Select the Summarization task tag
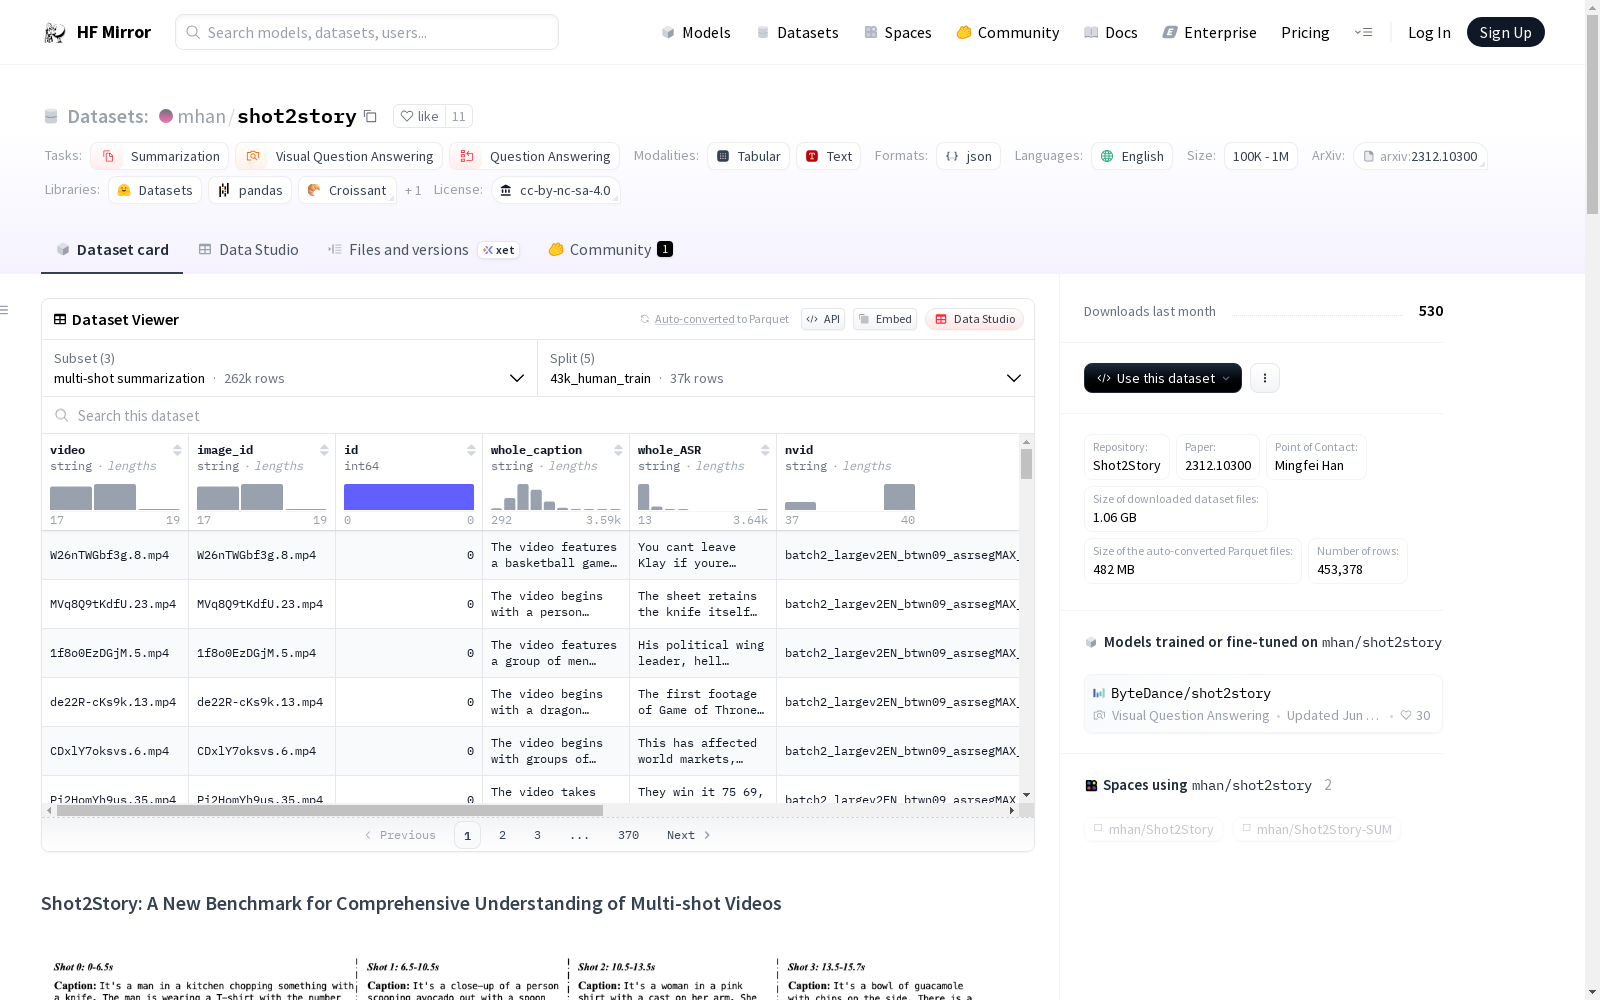Image resolution: width=1600 pixels, height=1000 pixels. tap(160, 156)
